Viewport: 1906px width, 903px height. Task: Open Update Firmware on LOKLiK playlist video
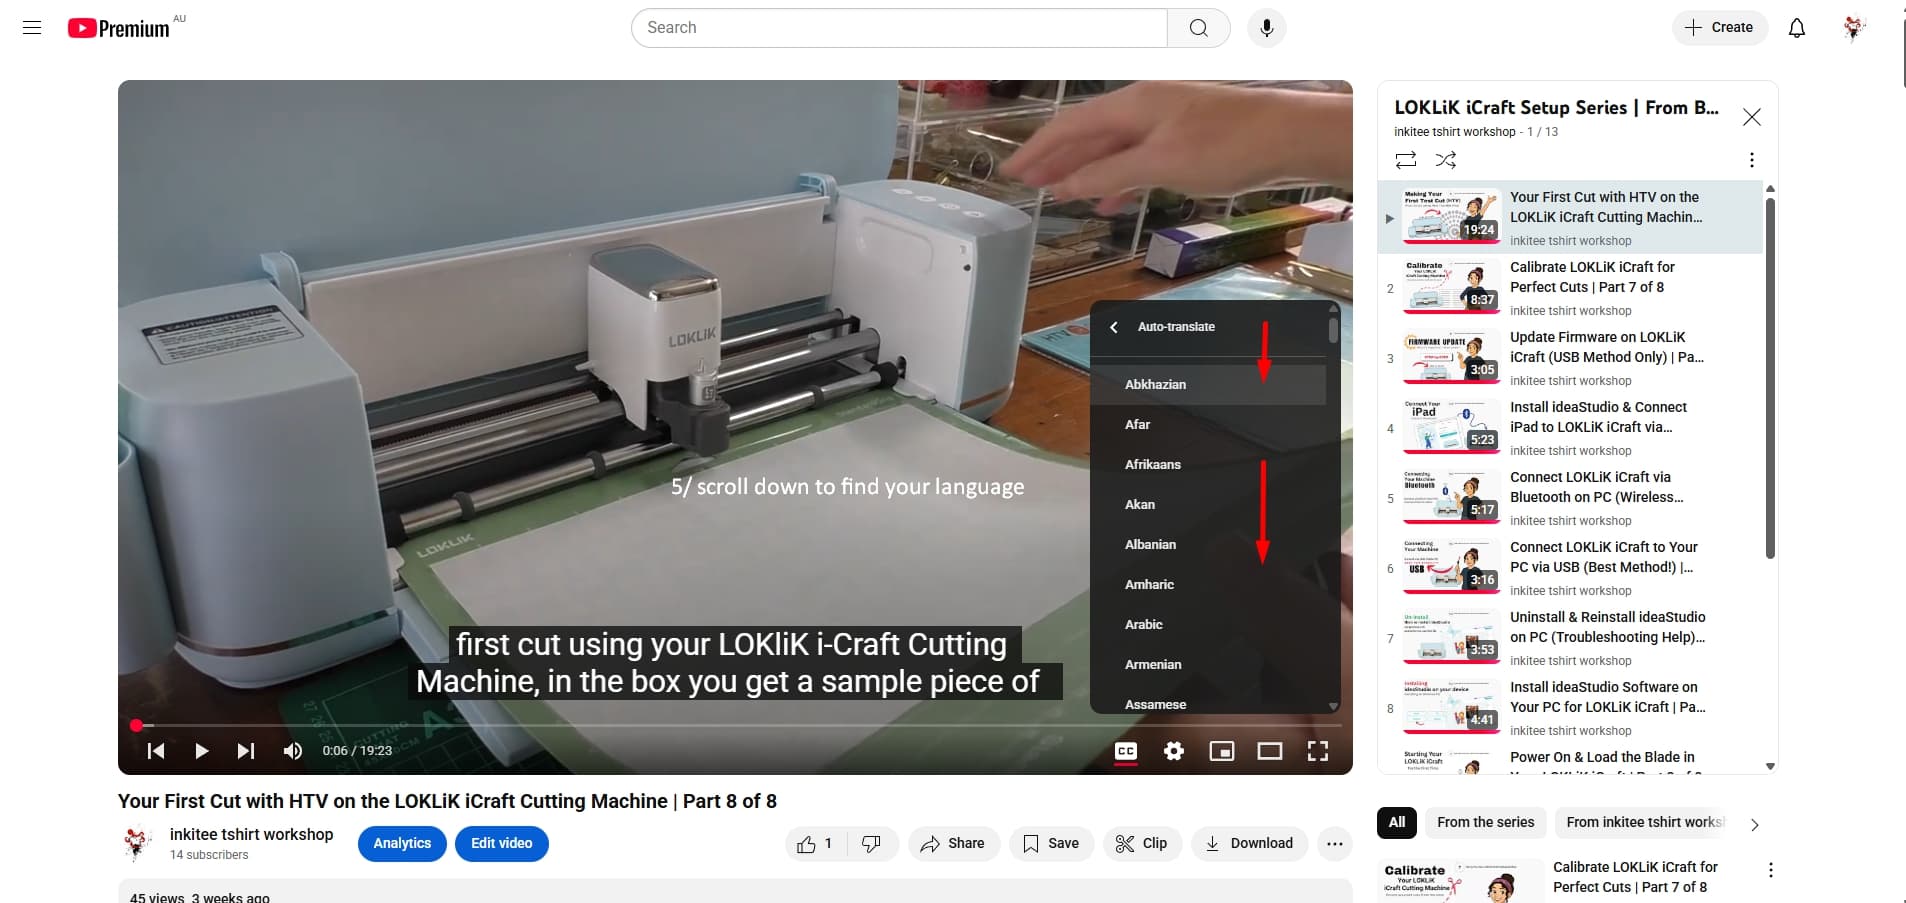[x=1570, y=359]
